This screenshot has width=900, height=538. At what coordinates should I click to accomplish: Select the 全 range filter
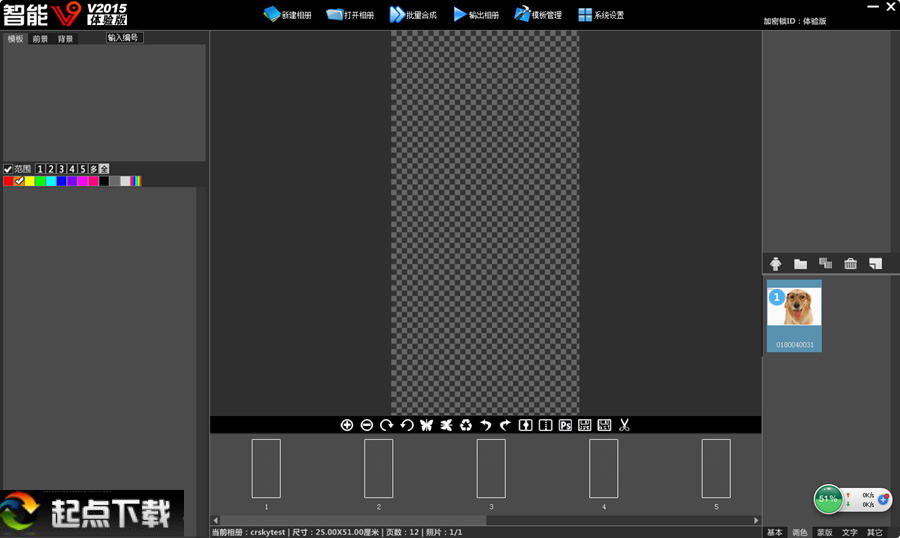click(x=104, y=169)
